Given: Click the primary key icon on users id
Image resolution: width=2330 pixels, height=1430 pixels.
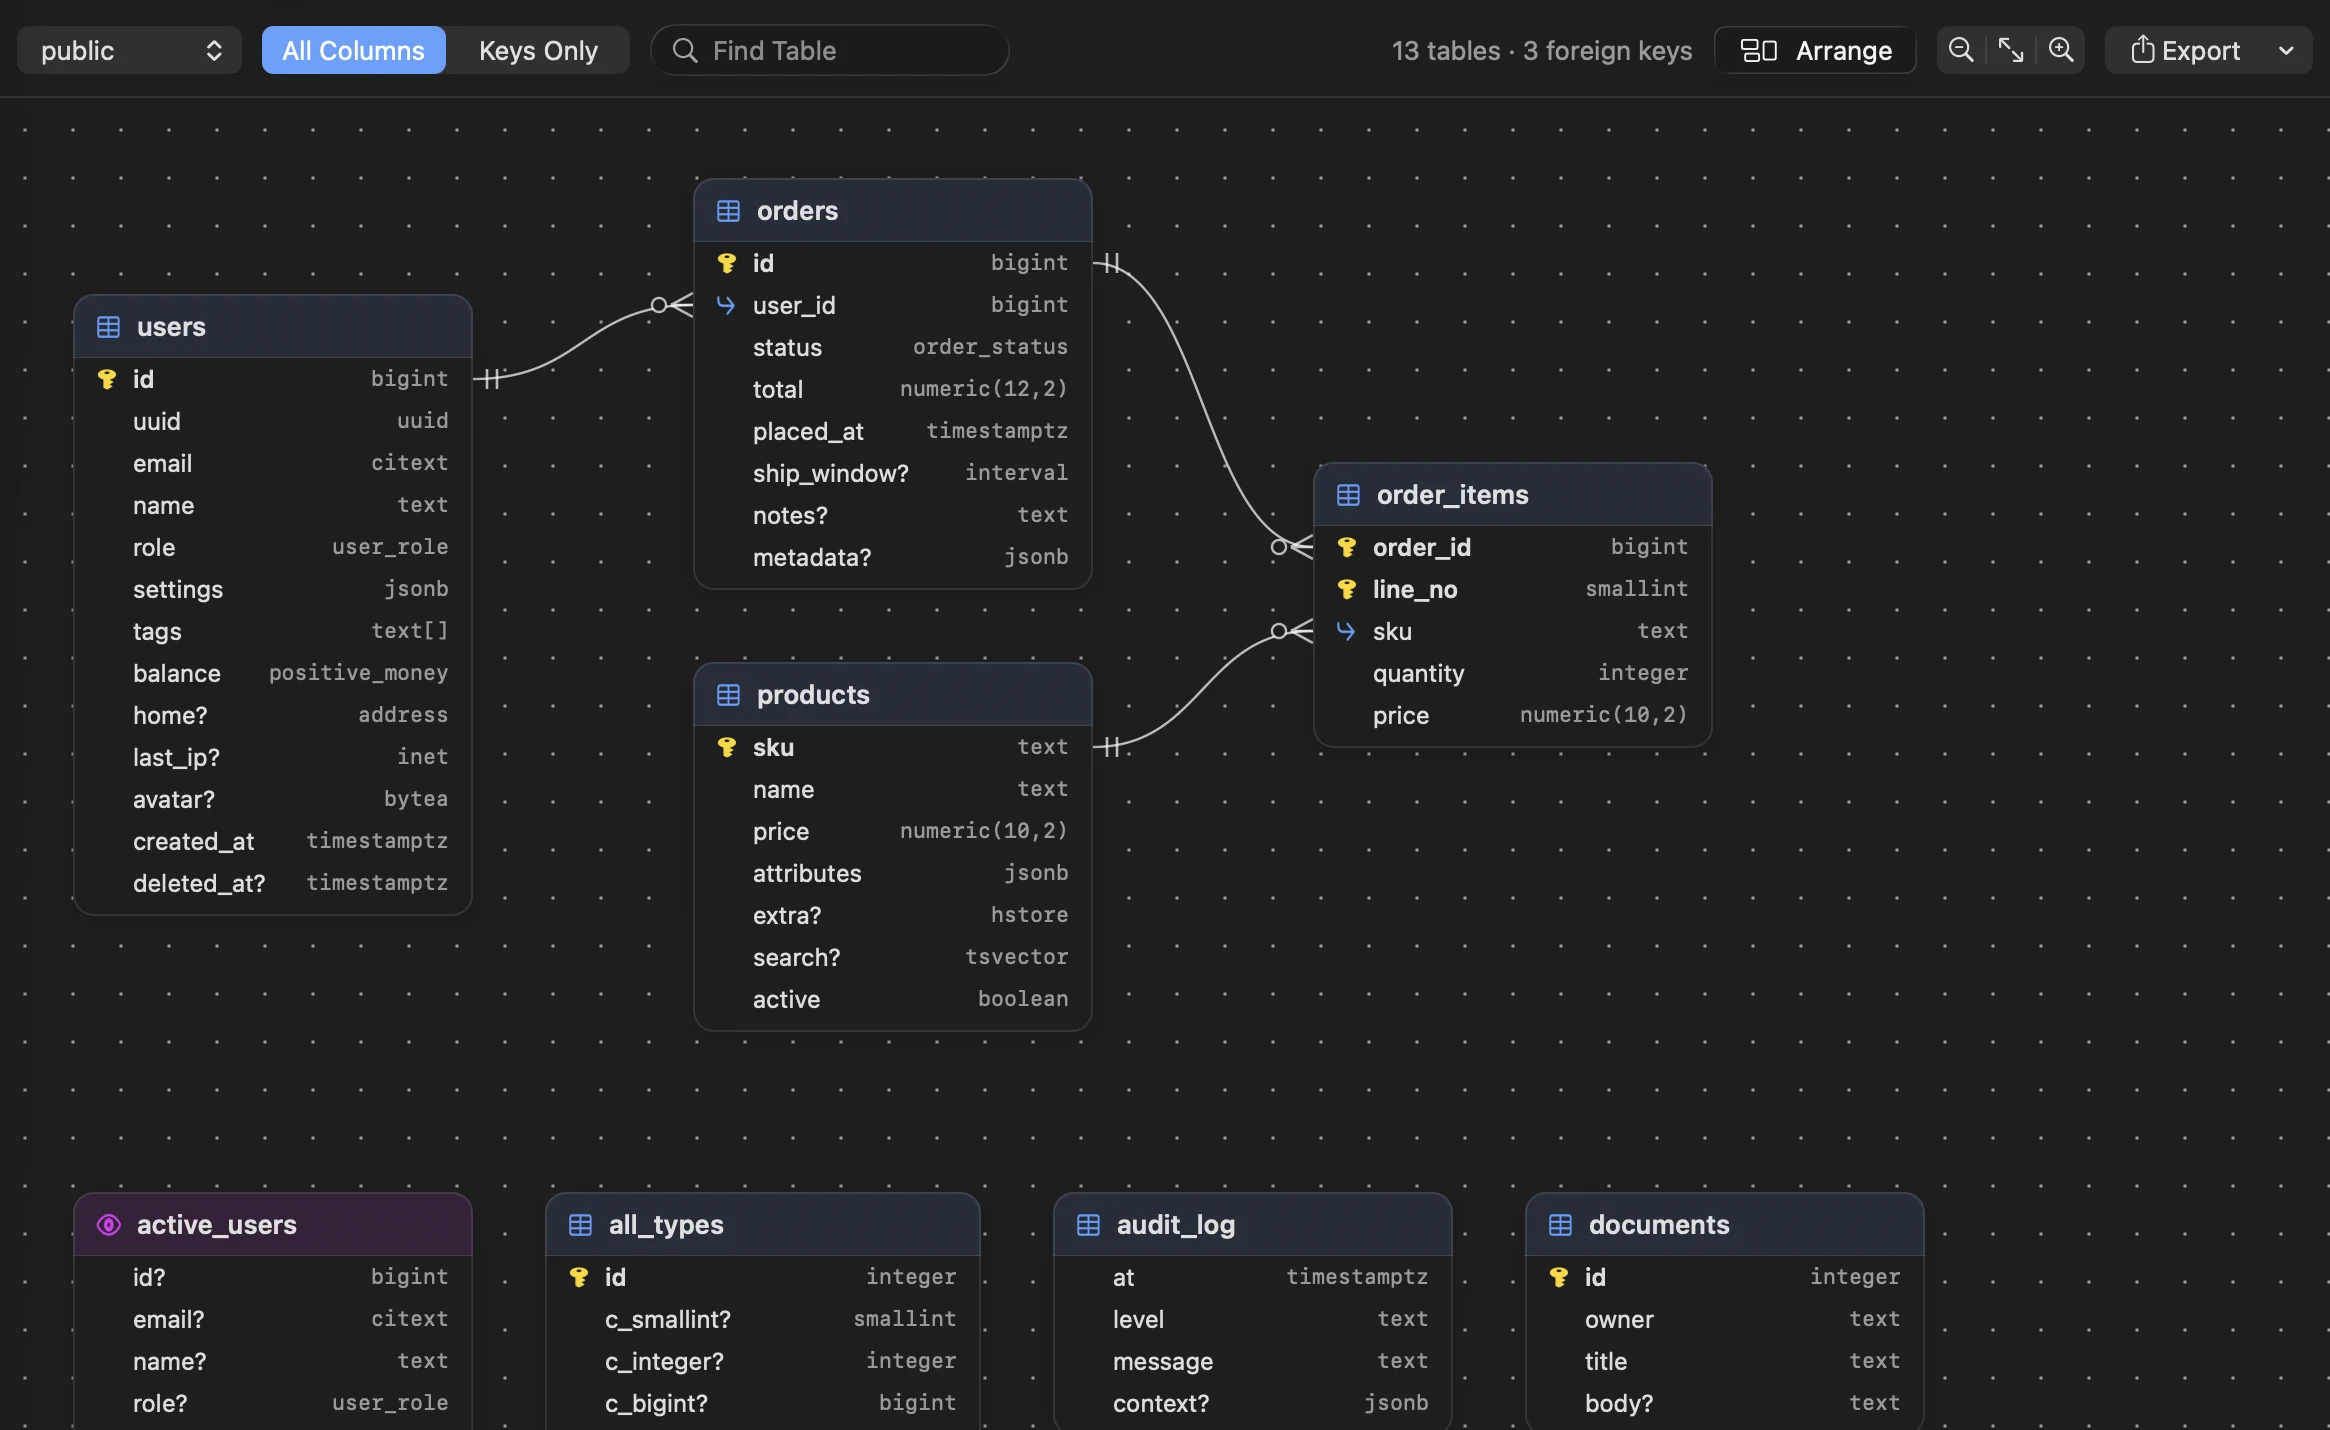Looking at the screenshot, I should pos(107,379).
